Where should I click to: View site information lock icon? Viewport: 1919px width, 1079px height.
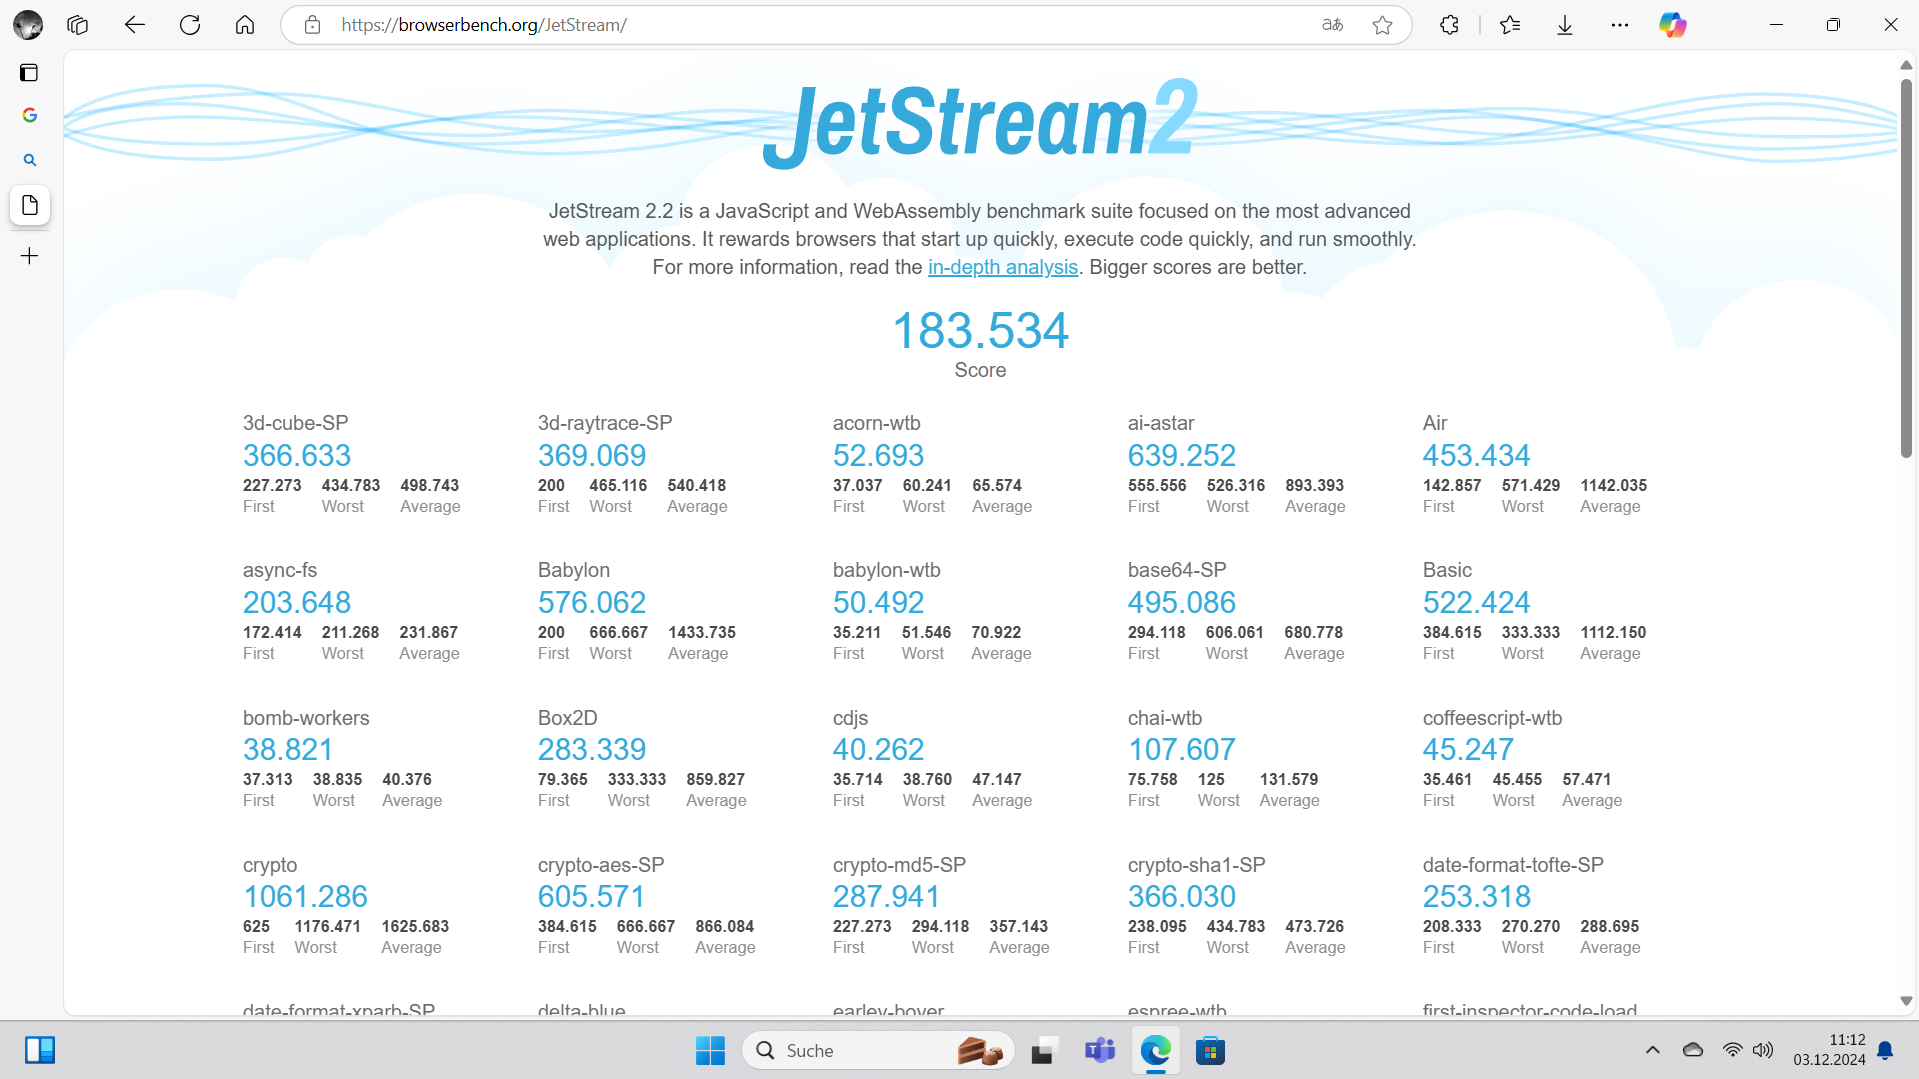pos(312,25)
